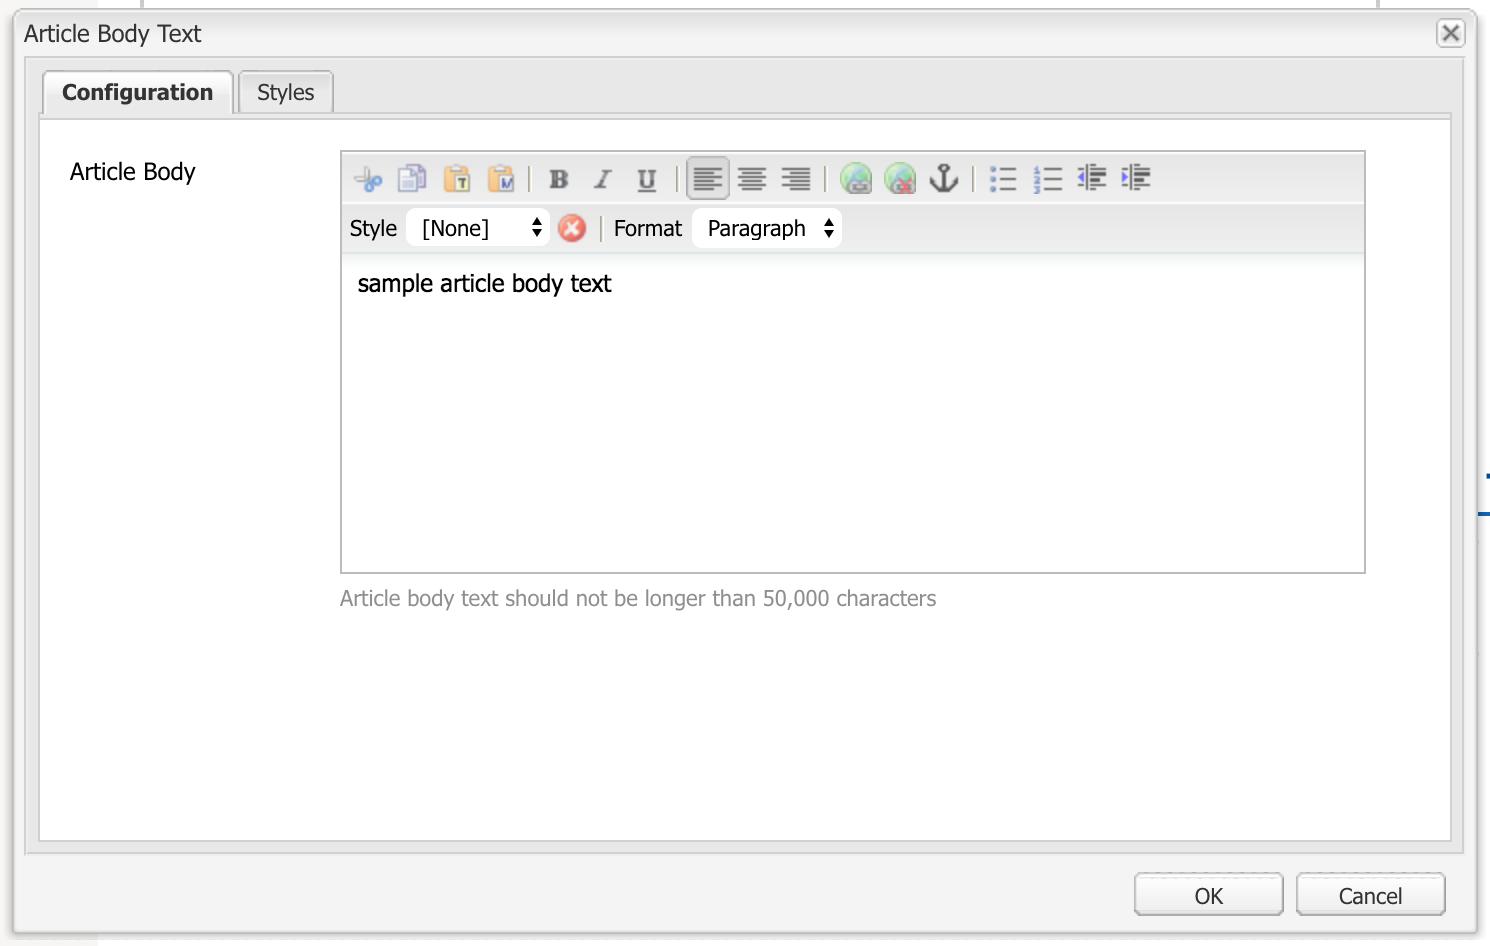Enable center text alignment

tap(751, 179)
